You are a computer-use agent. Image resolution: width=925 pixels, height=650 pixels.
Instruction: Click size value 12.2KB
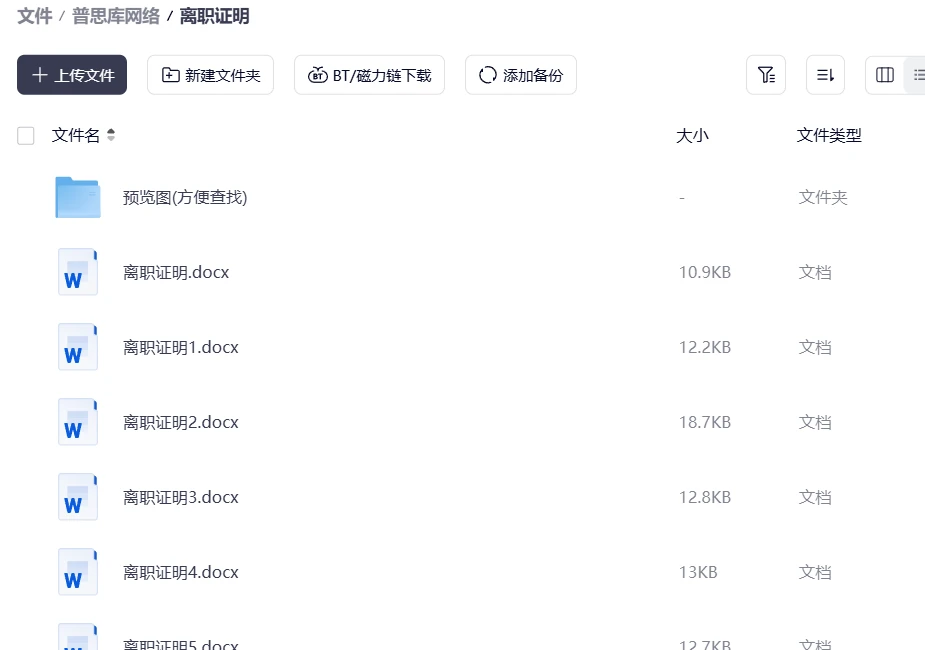pos(704,347)
